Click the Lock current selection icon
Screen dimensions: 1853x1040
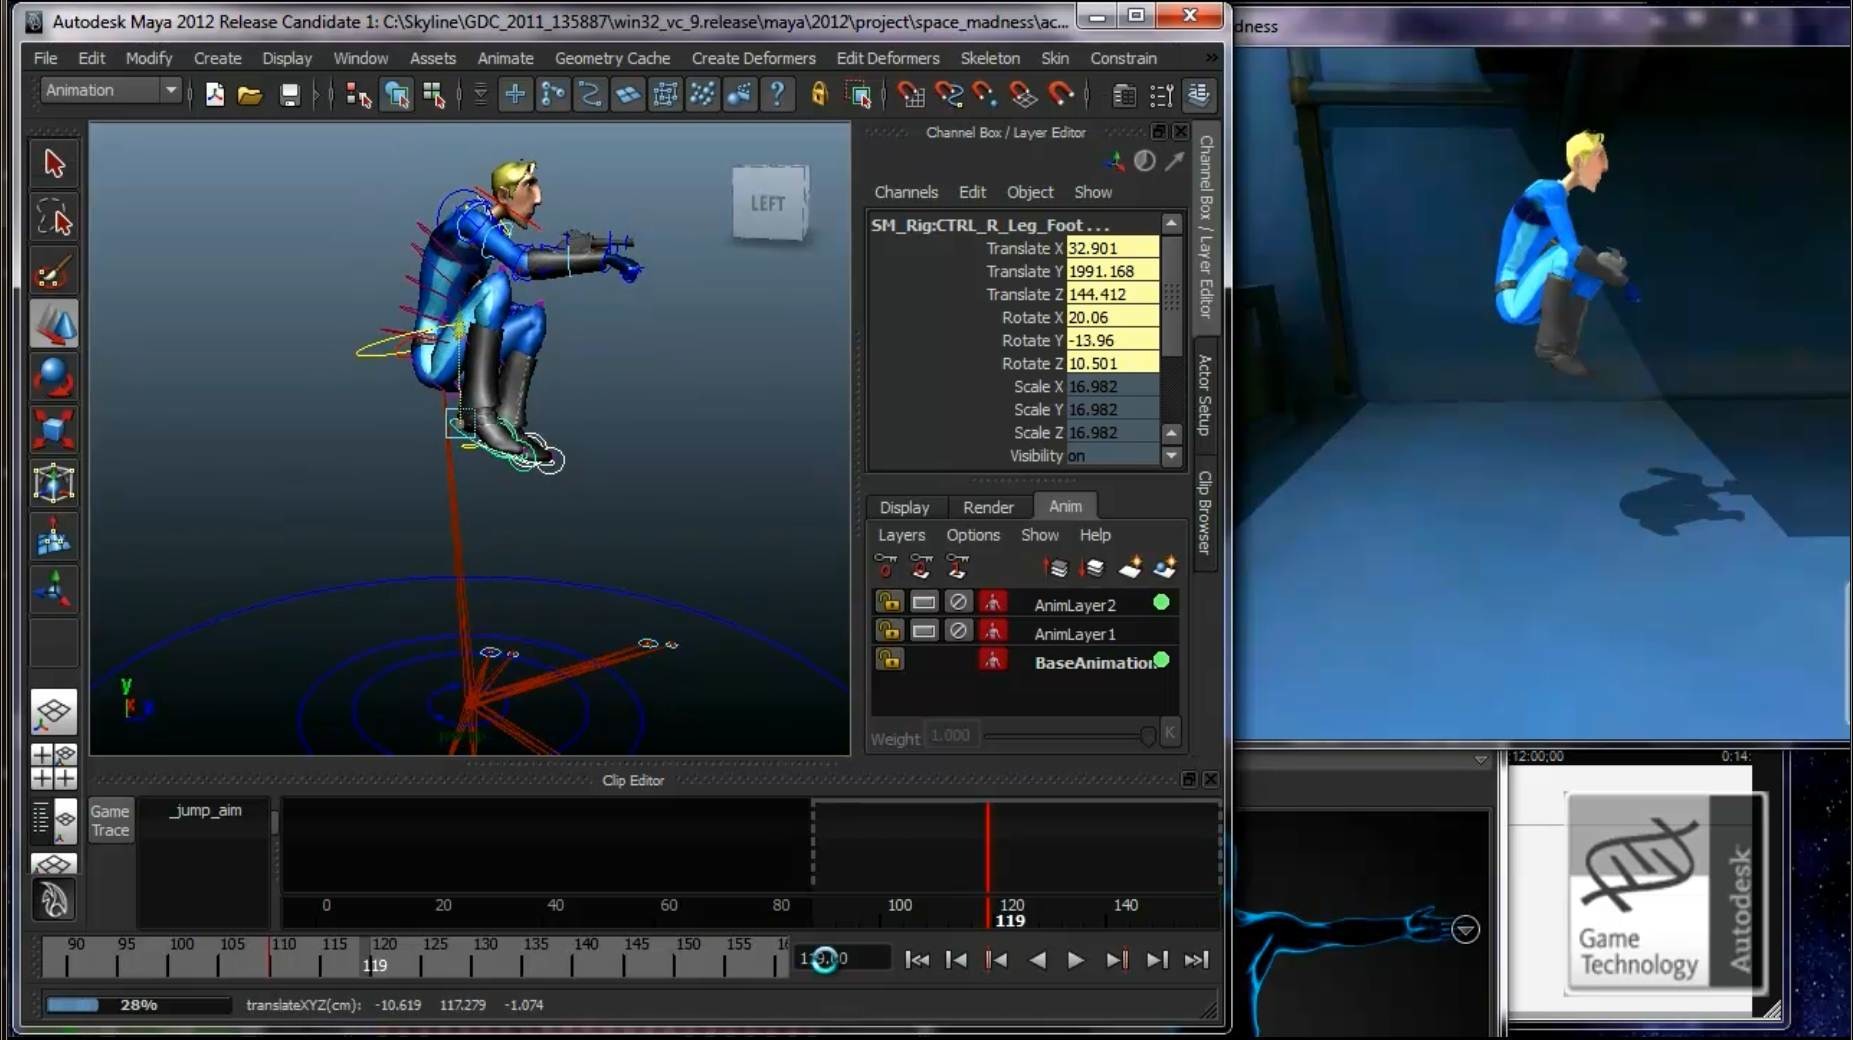click(819, 94)
